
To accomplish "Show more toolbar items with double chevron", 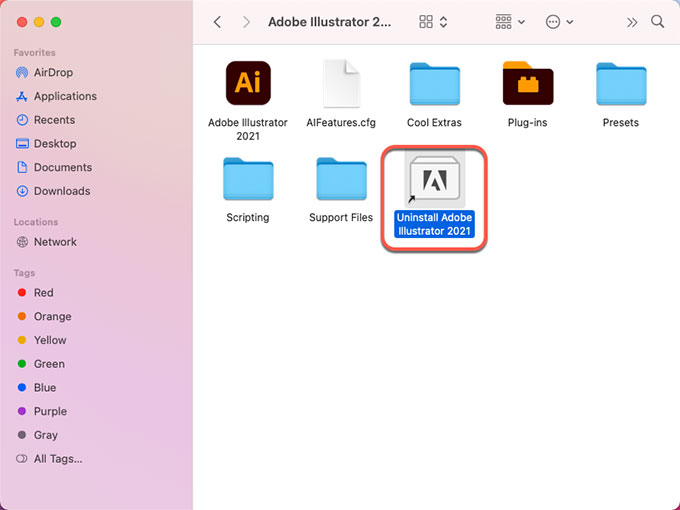I will (632, 22).
